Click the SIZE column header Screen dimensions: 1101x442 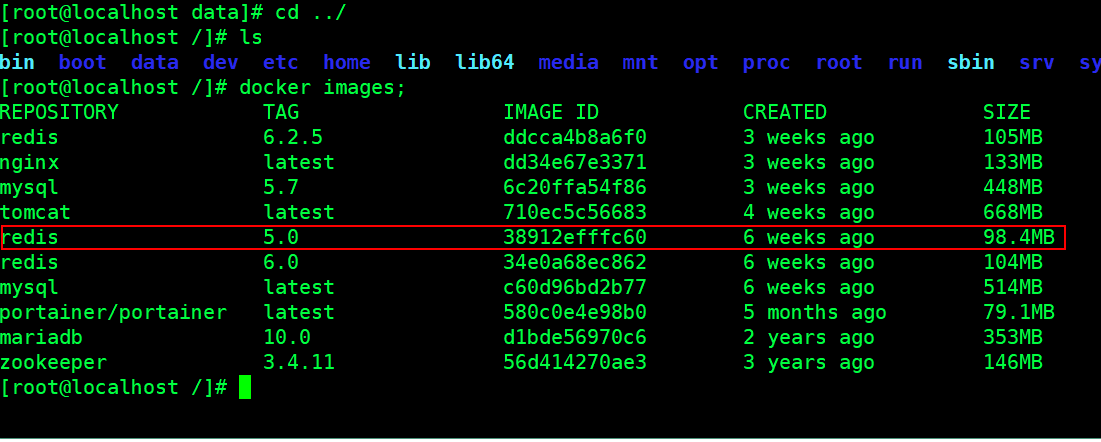click(1007, 112)
